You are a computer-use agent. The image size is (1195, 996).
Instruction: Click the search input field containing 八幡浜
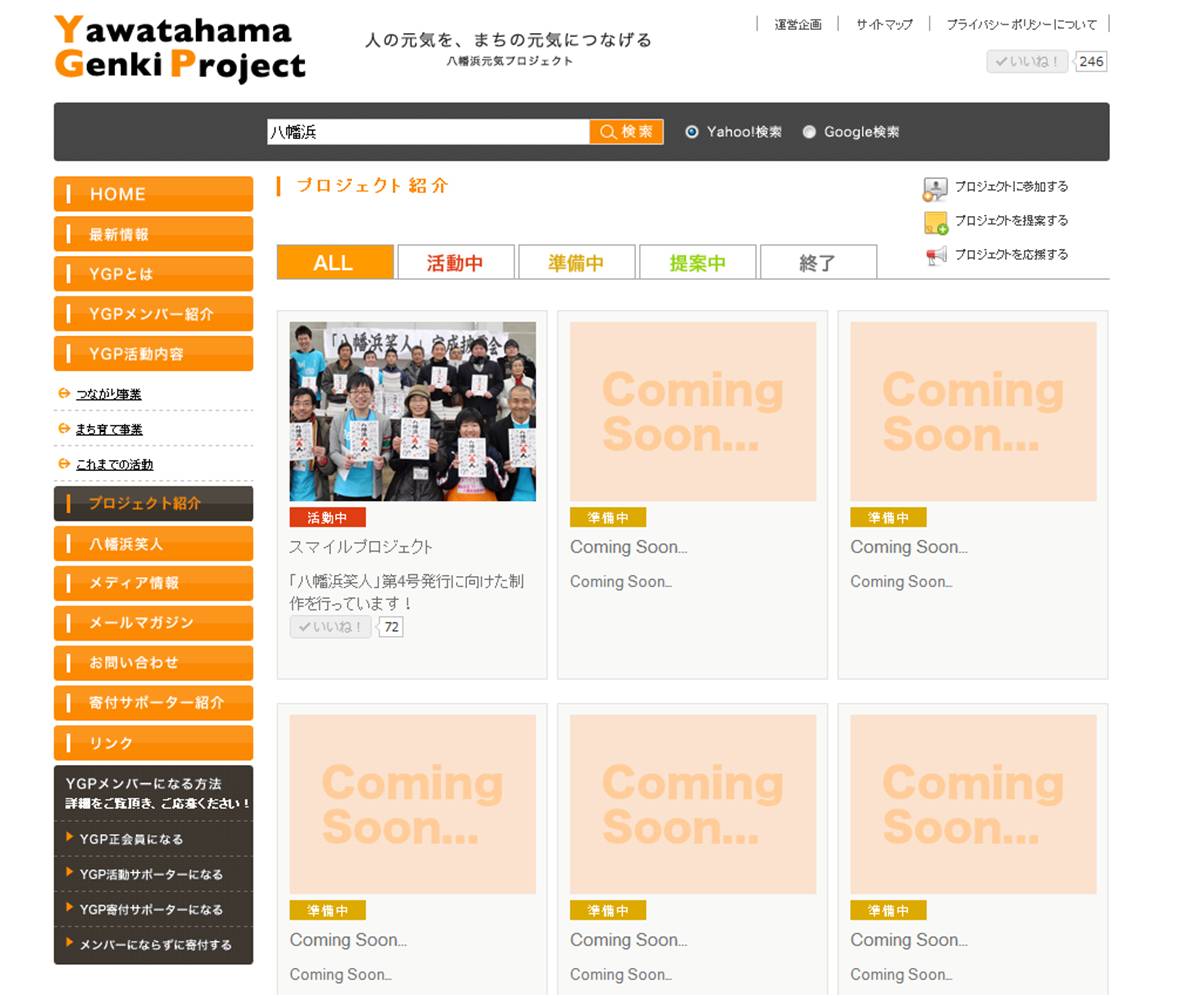point(427,132)
